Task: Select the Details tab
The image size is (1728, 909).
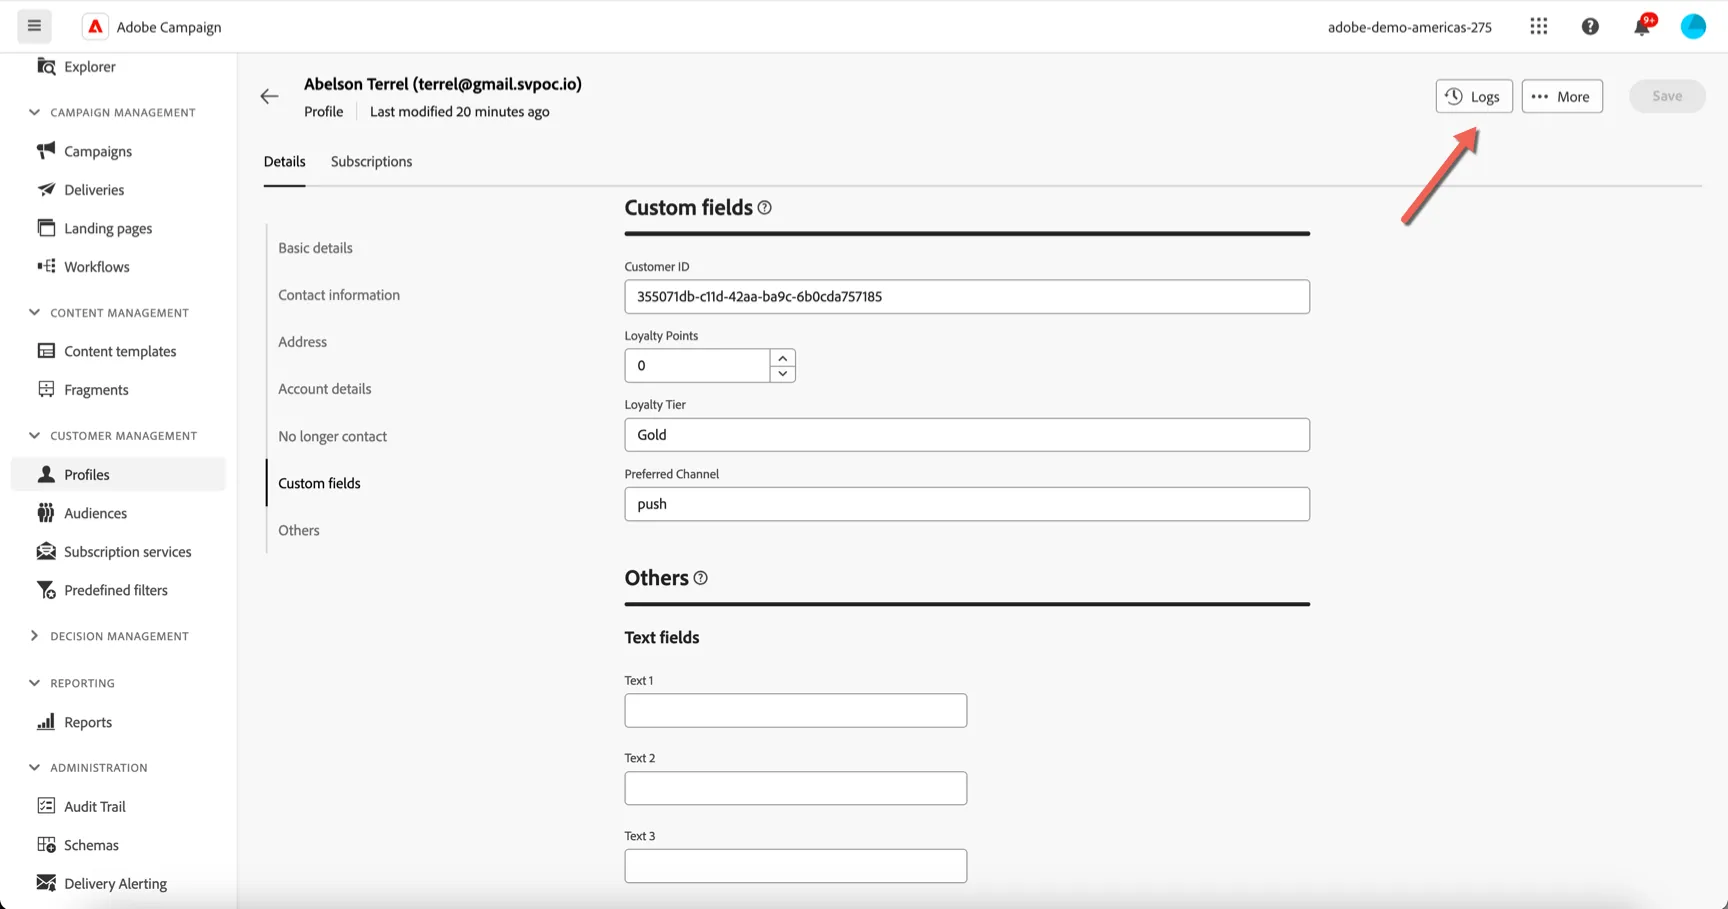Action: pos(285,161)
